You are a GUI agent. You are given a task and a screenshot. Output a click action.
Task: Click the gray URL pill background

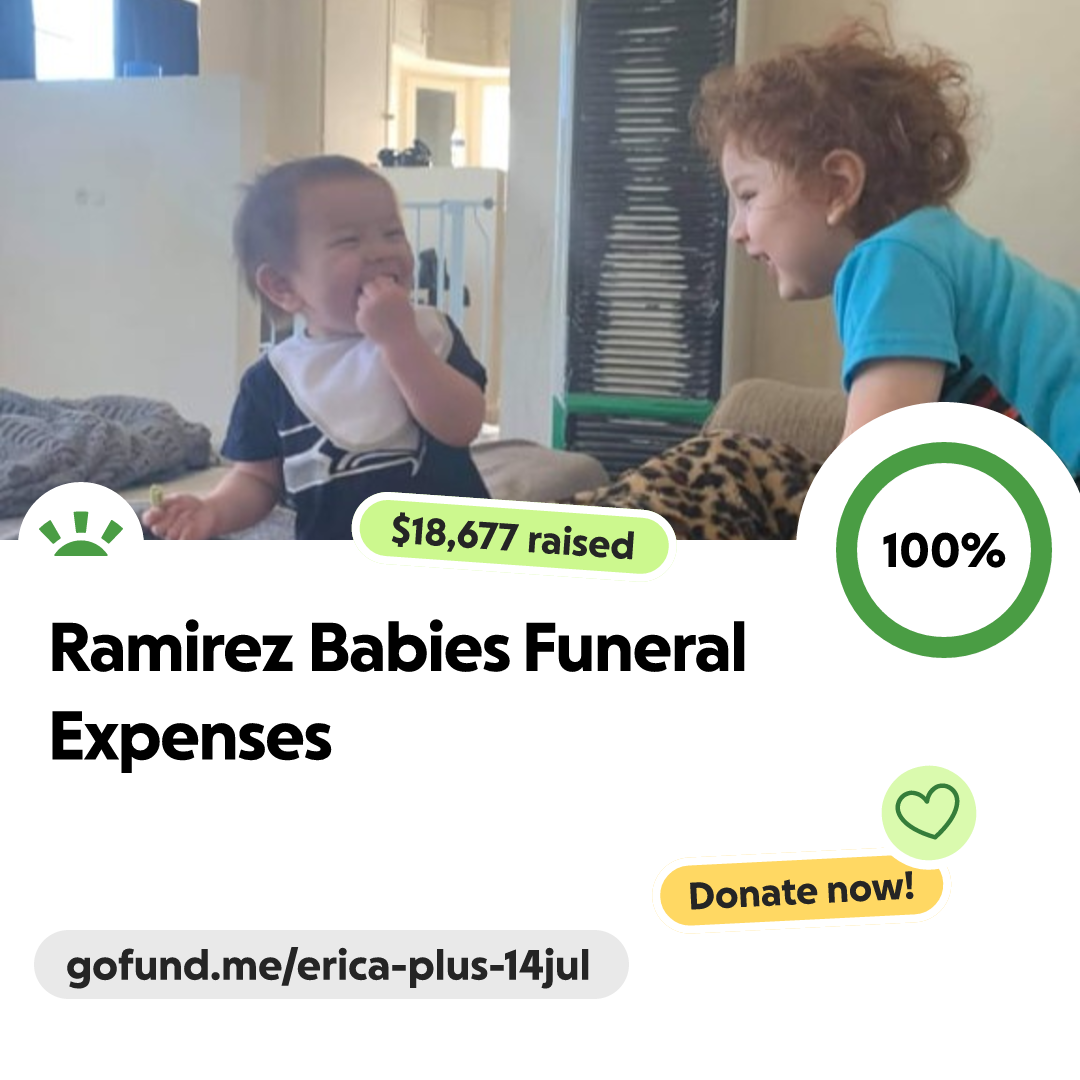coord(331,965)
